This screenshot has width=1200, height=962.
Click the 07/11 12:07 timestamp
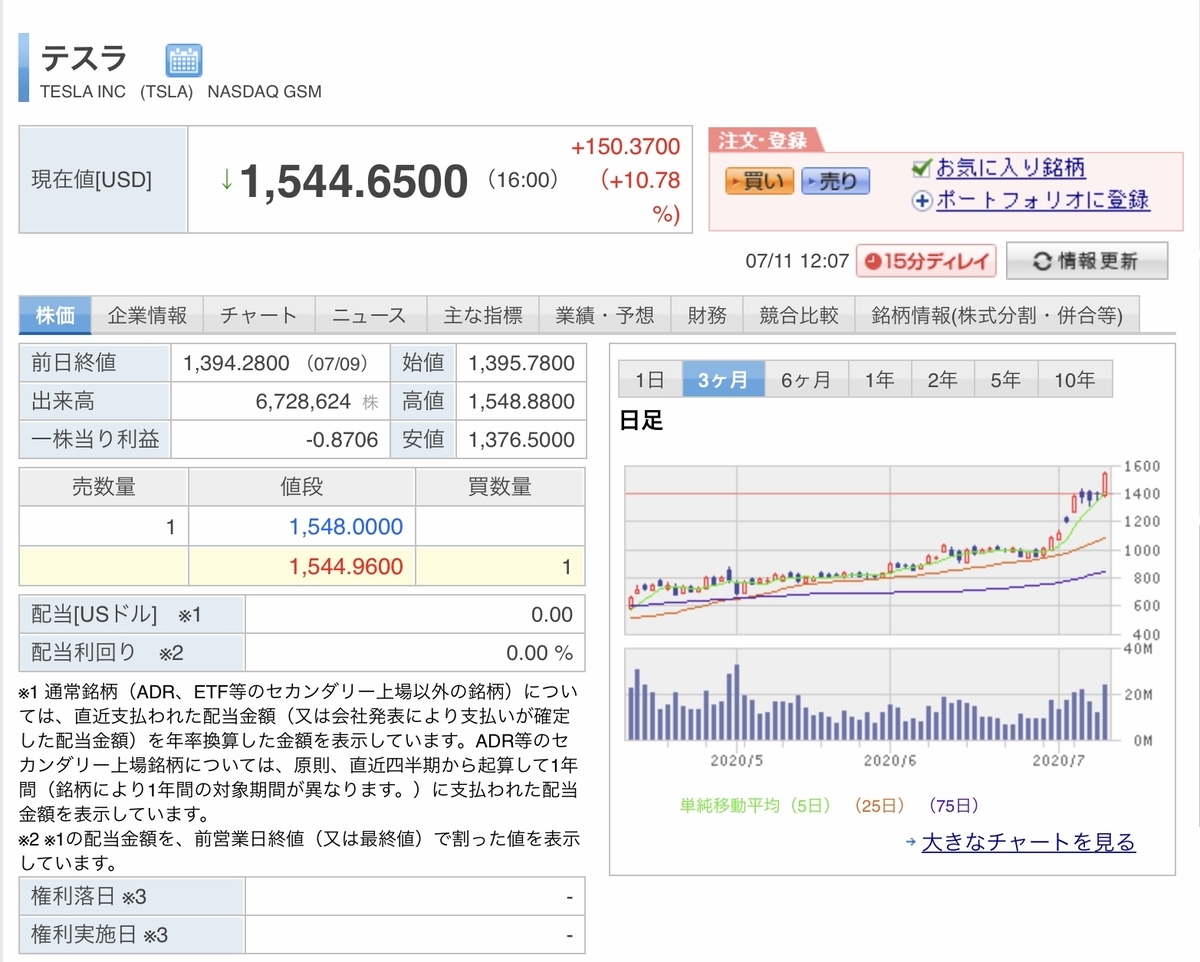[x=797, y=262]
